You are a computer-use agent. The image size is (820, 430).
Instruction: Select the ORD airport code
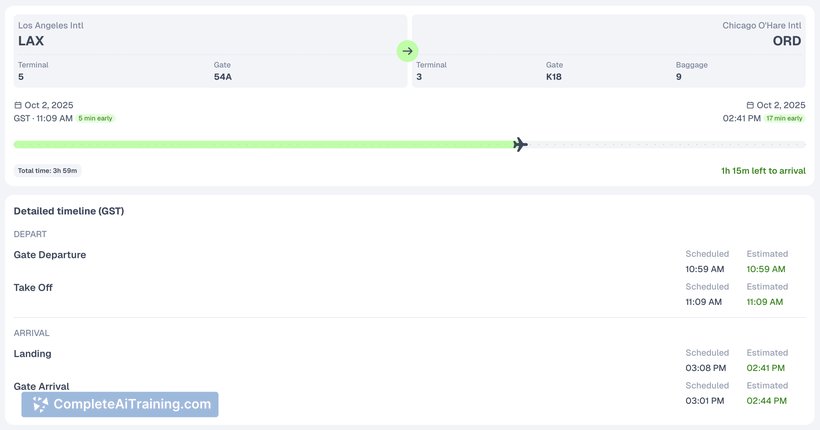(786, 42)
